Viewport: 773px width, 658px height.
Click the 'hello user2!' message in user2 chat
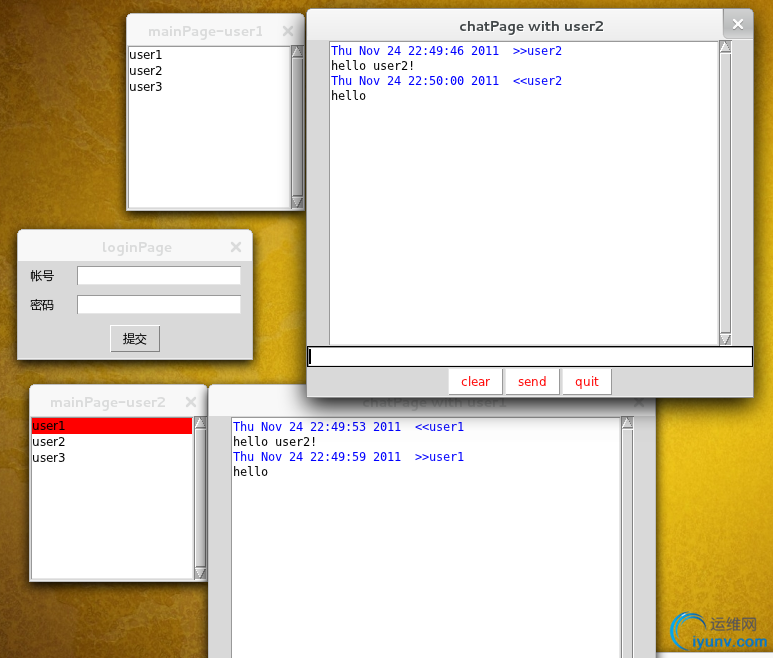372,66
